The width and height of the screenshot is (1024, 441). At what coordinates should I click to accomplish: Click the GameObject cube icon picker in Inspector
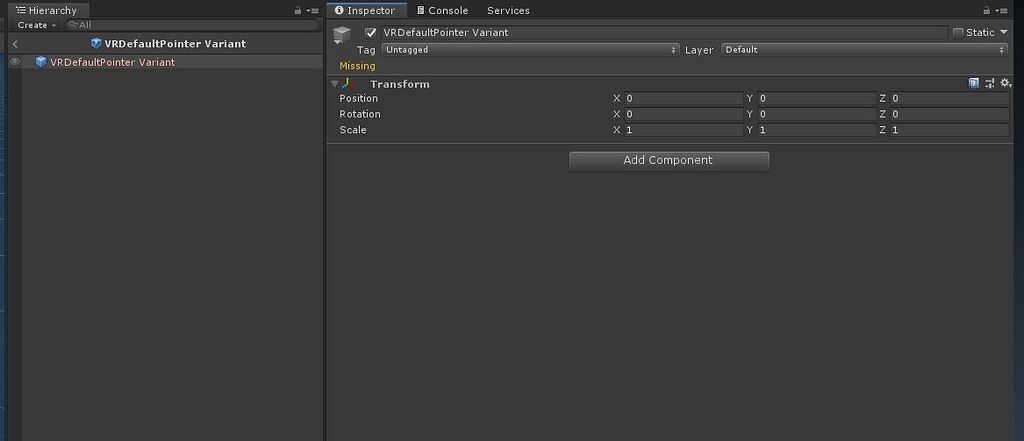point(342,35)
